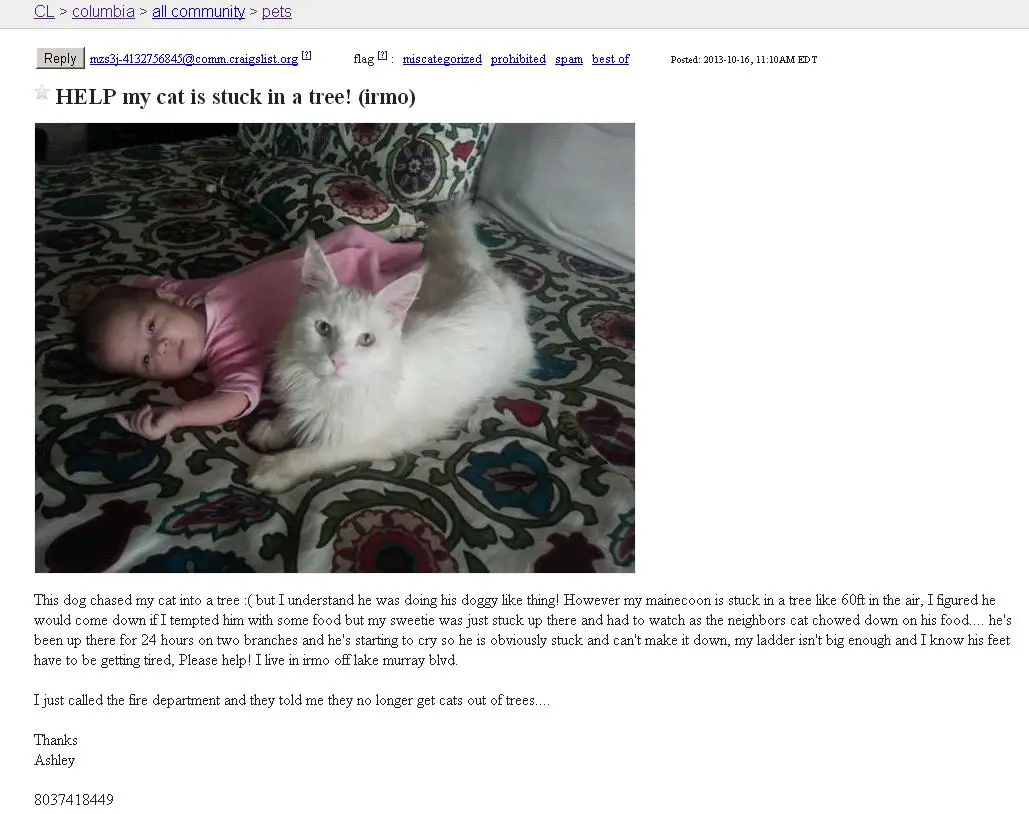Viewport: 1029px width, 814px height.
Task: Click the phone number 8037418449
Action: point(74,800)
